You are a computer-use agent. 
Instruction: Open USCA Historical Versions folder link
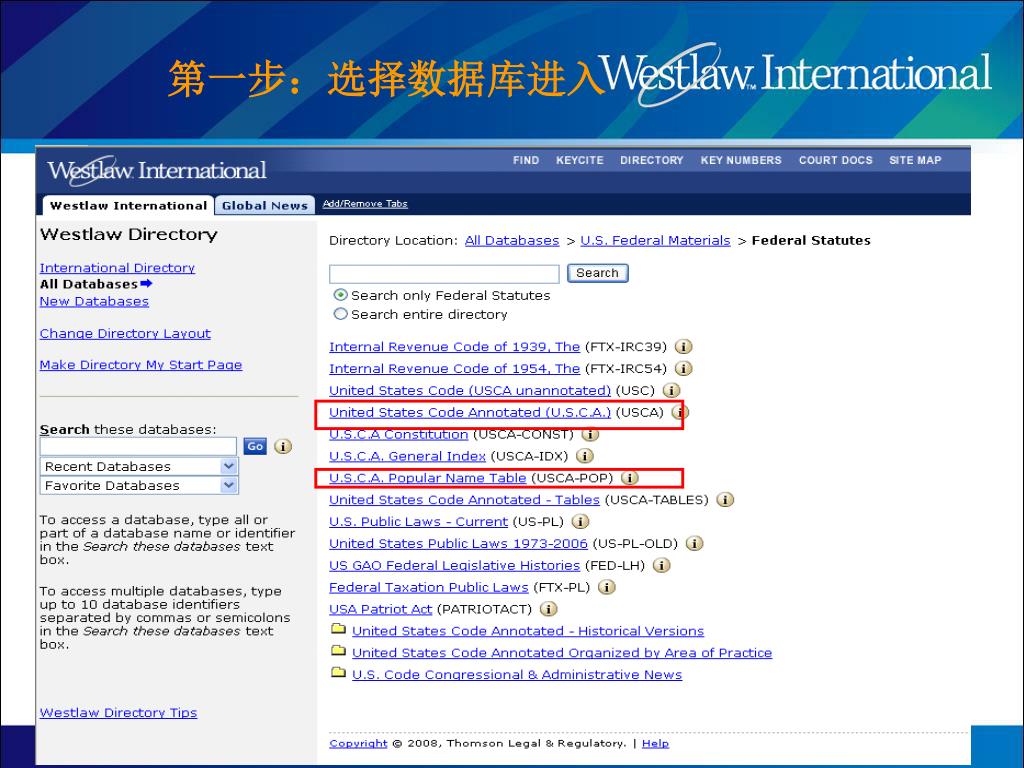click(528, 632)
